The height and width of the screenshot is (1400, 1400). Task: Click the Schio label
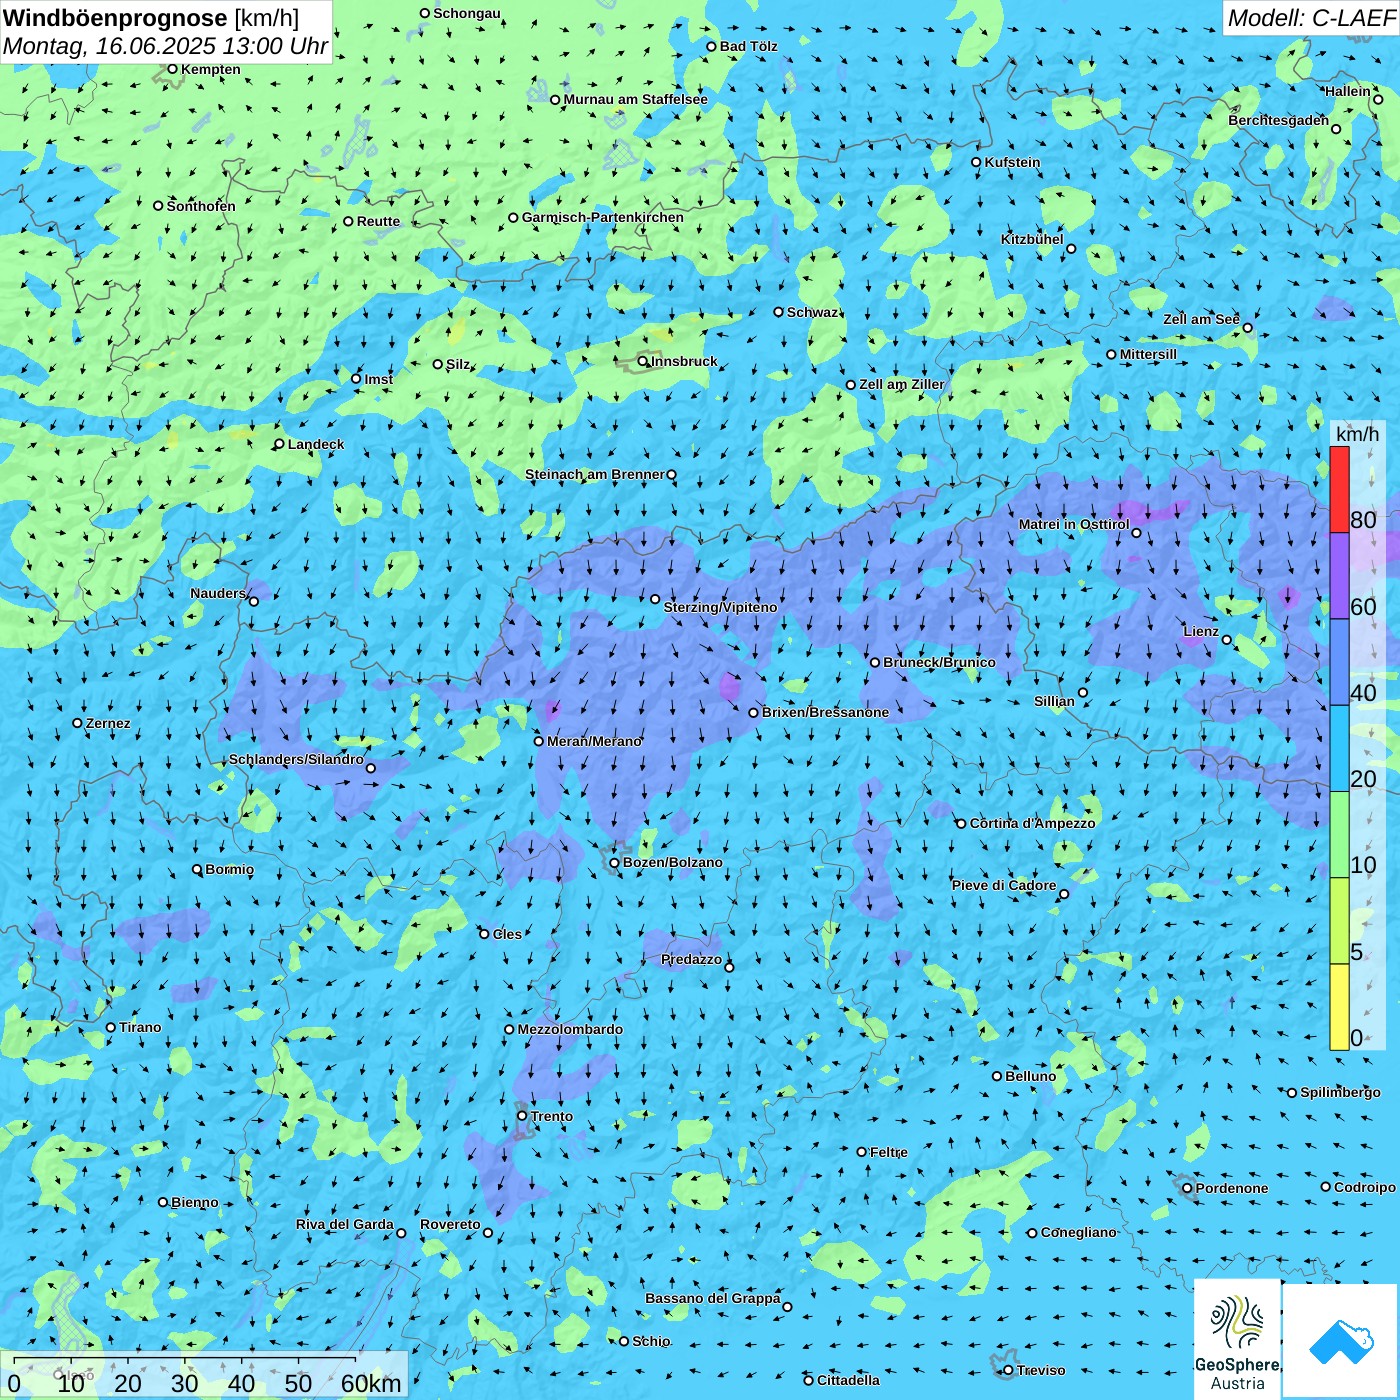[651, 1341]
